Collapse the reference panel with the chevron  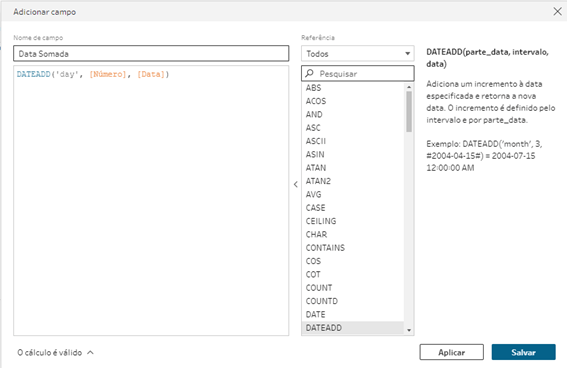click(295, 184)
